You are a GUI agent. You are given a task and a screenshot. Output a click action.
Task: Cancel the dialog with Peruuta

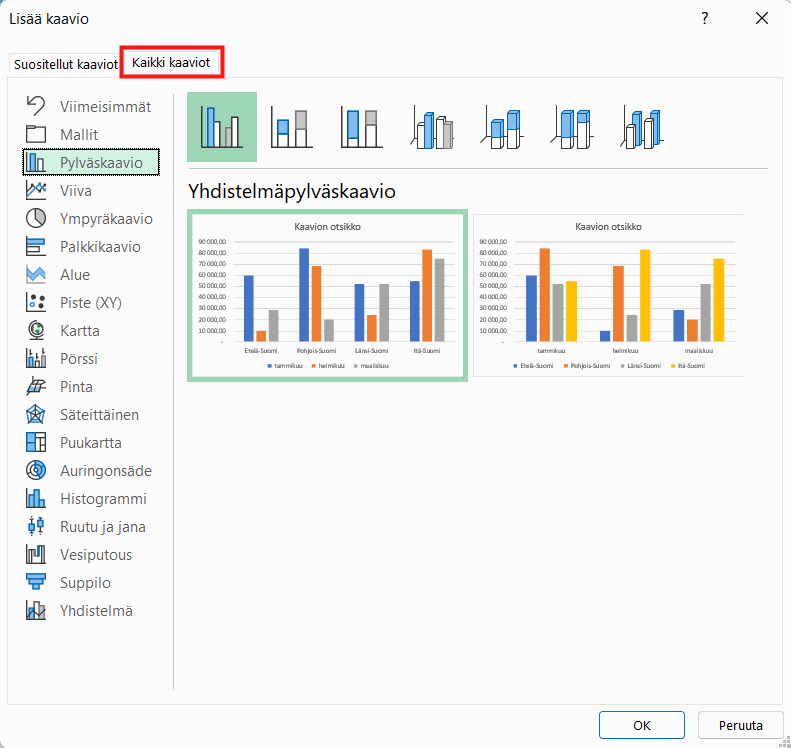click(740, 725)
